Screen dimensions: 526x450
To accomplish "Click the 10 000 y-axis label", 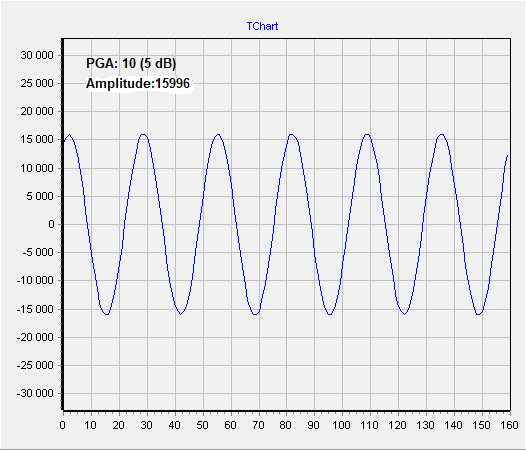I will click(37, 168).
